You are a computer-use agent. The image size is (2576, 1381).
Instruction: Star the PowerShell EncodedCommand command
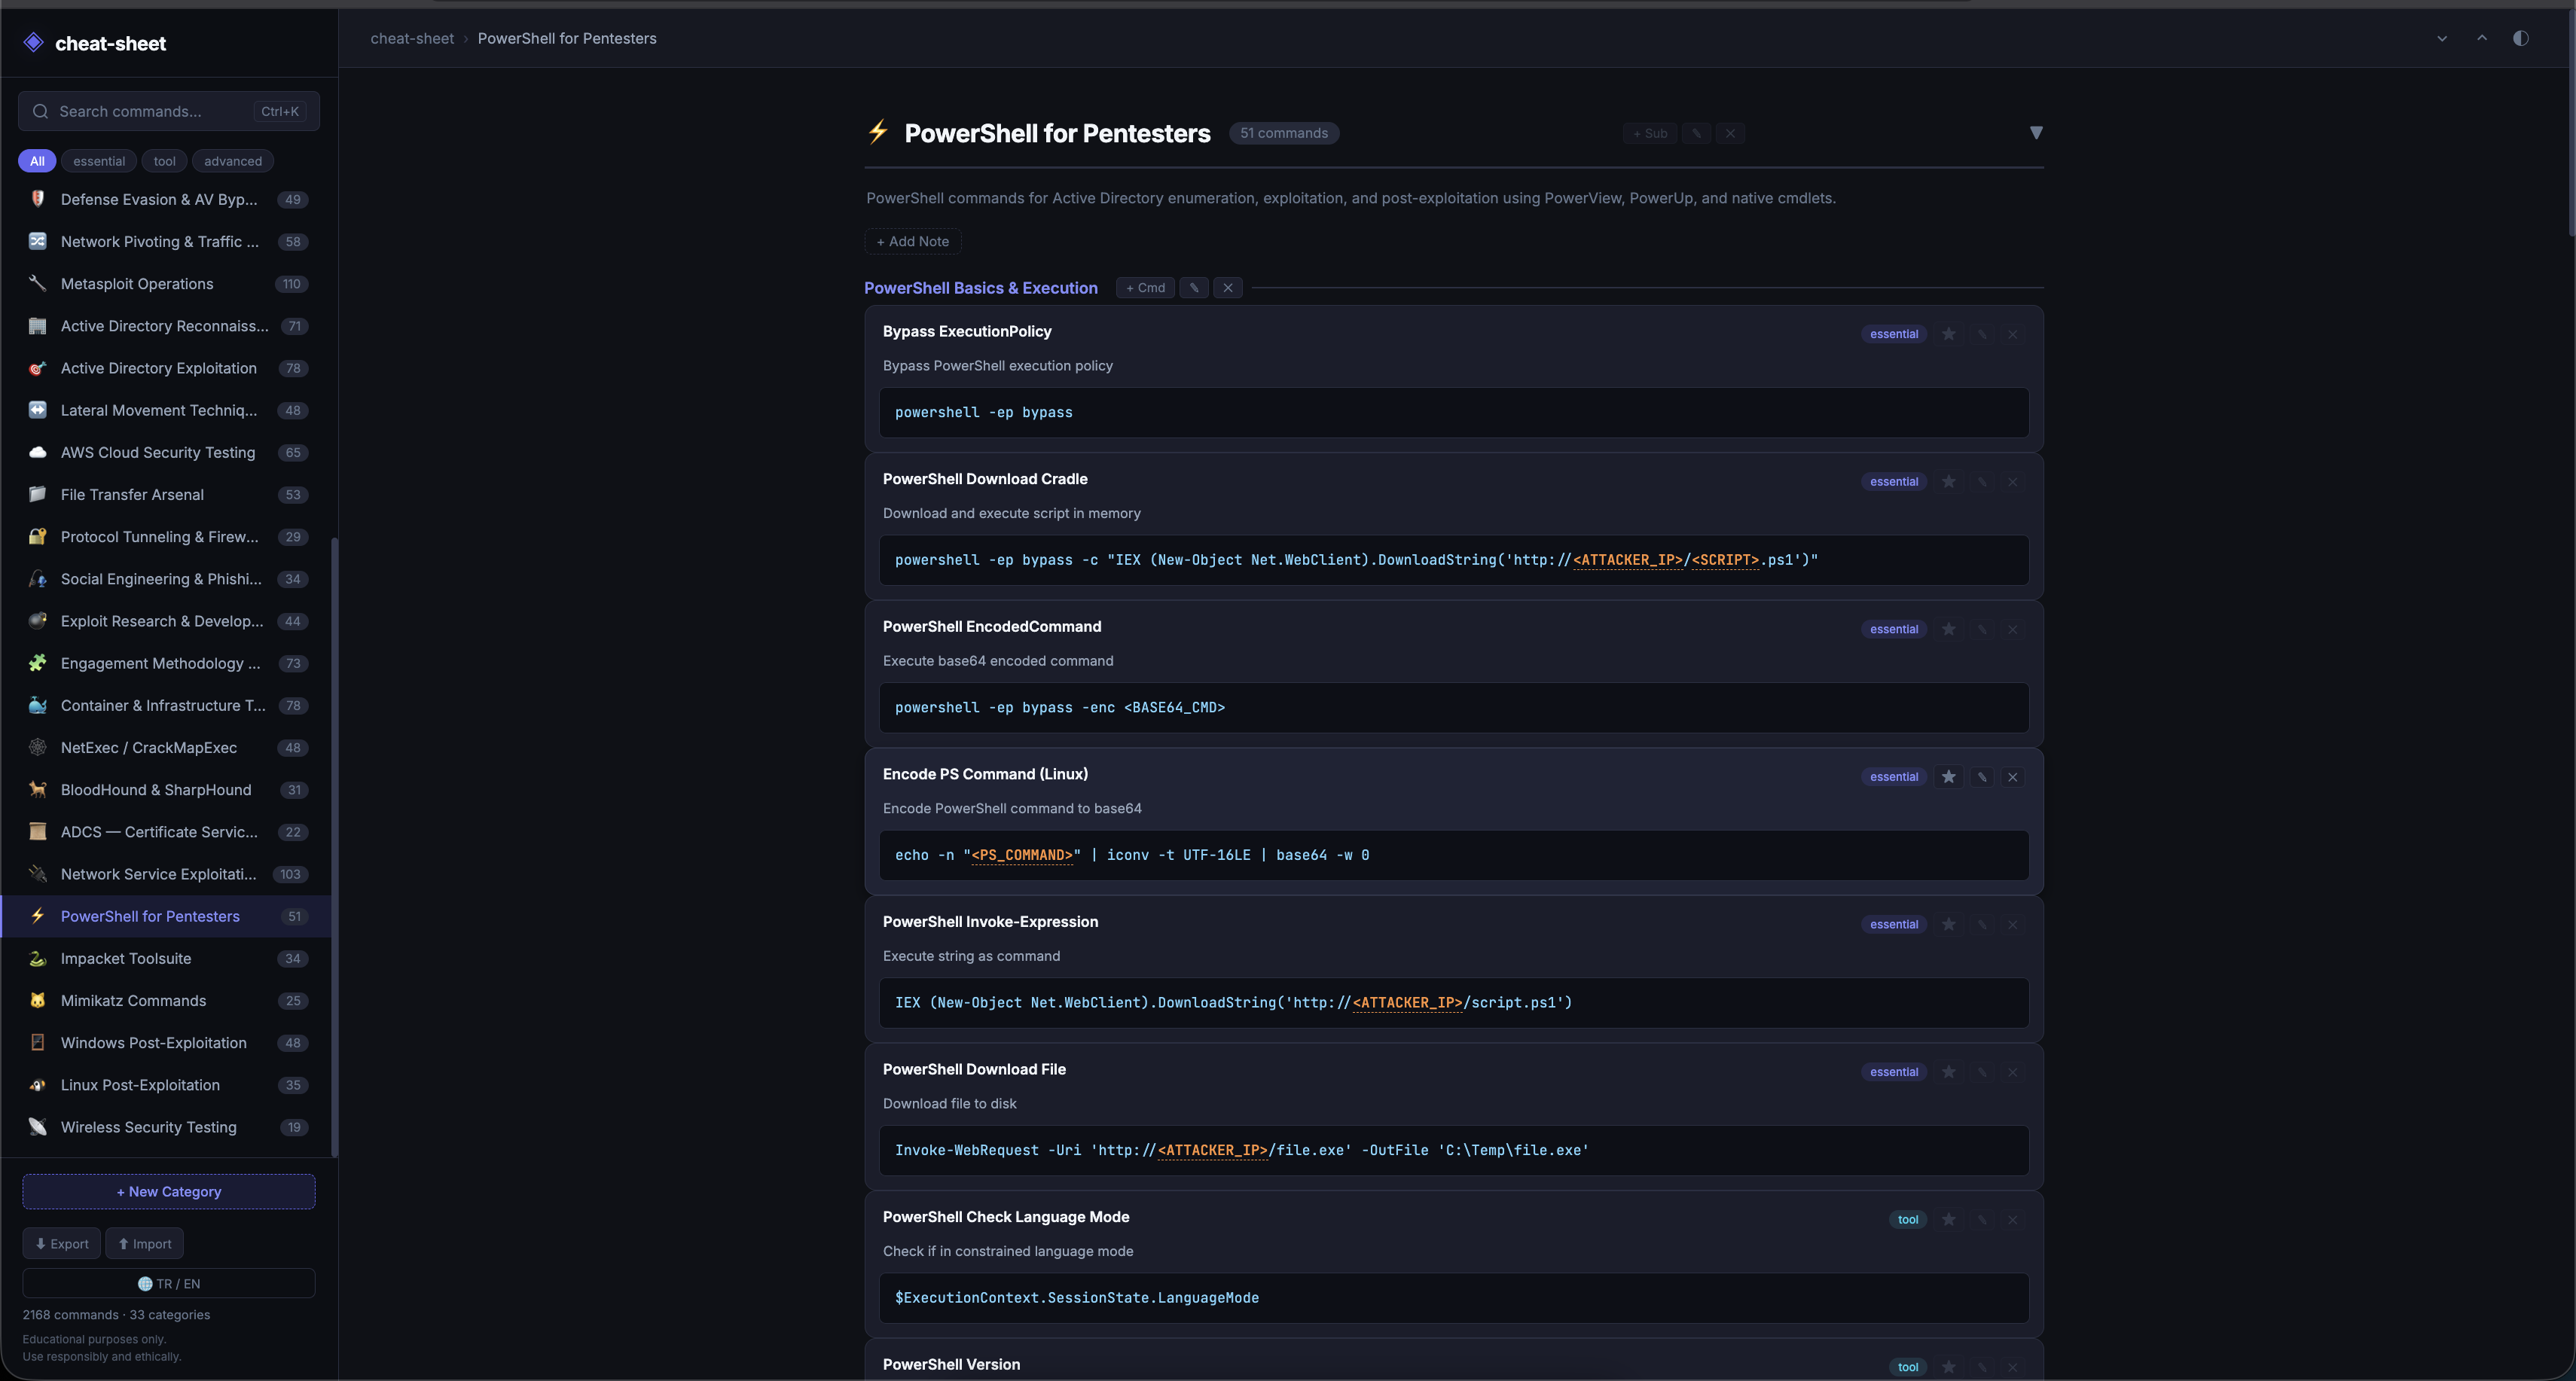pos(1948,629)
